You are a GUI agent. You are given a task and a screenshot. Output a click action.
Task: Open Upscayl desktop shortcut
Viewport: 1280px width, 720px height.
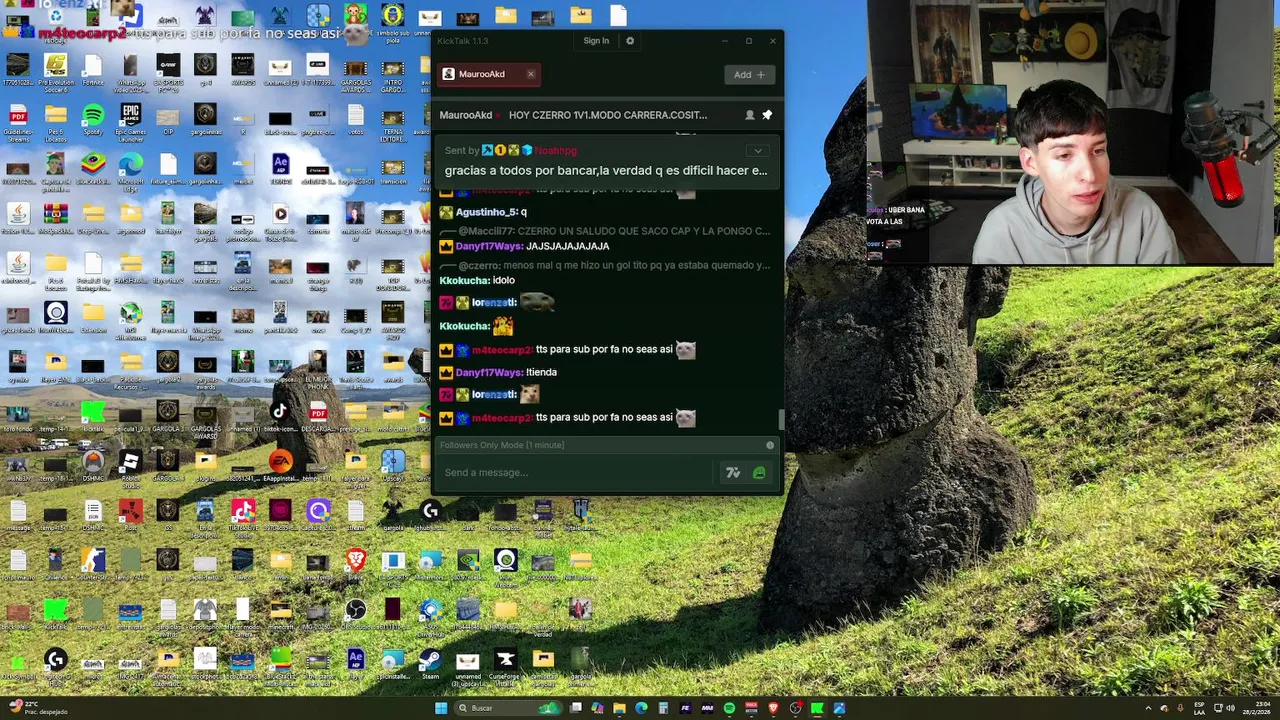click(393, 465)
